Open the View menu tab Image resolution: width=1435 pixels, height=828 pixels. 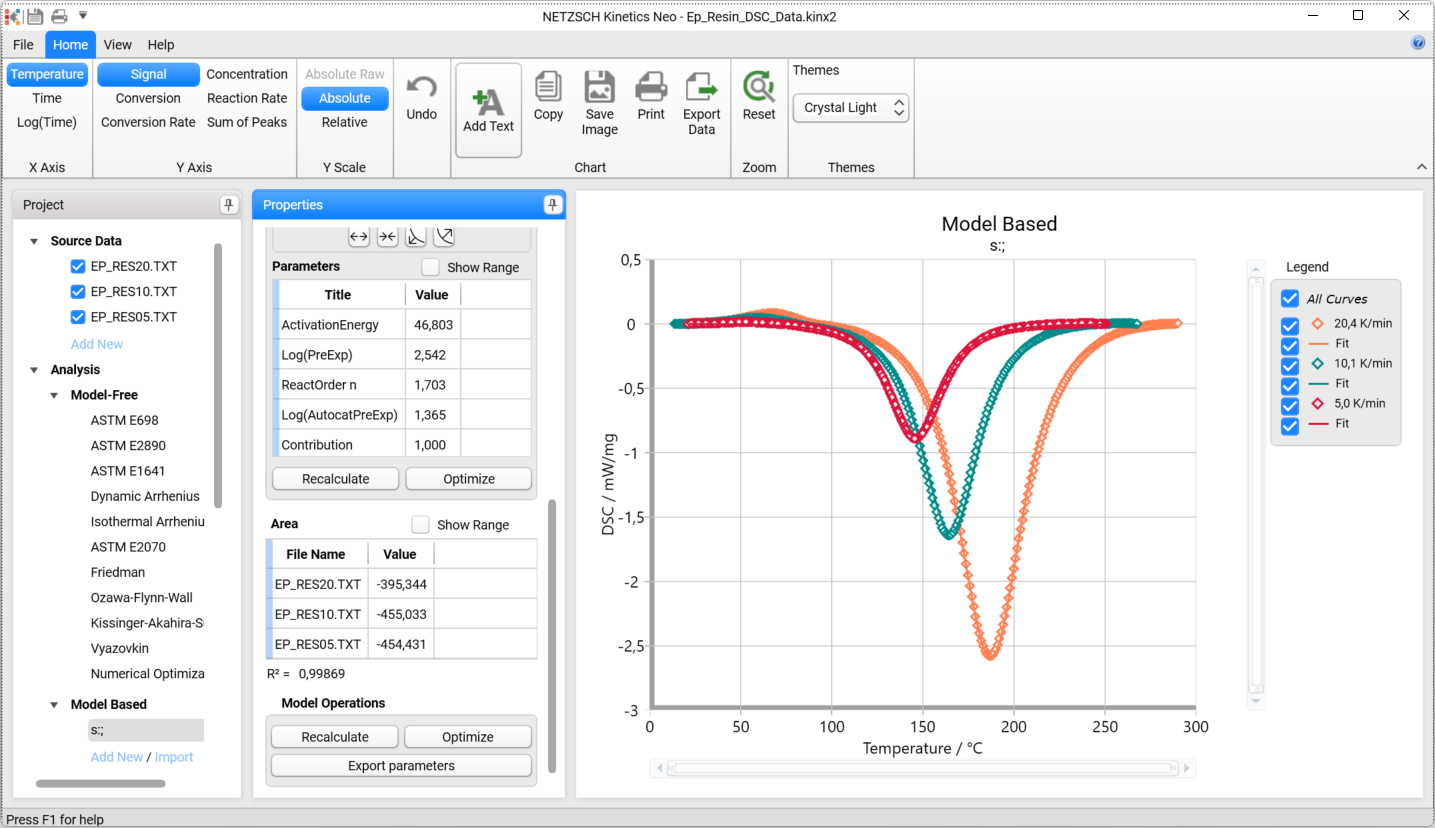117,45
